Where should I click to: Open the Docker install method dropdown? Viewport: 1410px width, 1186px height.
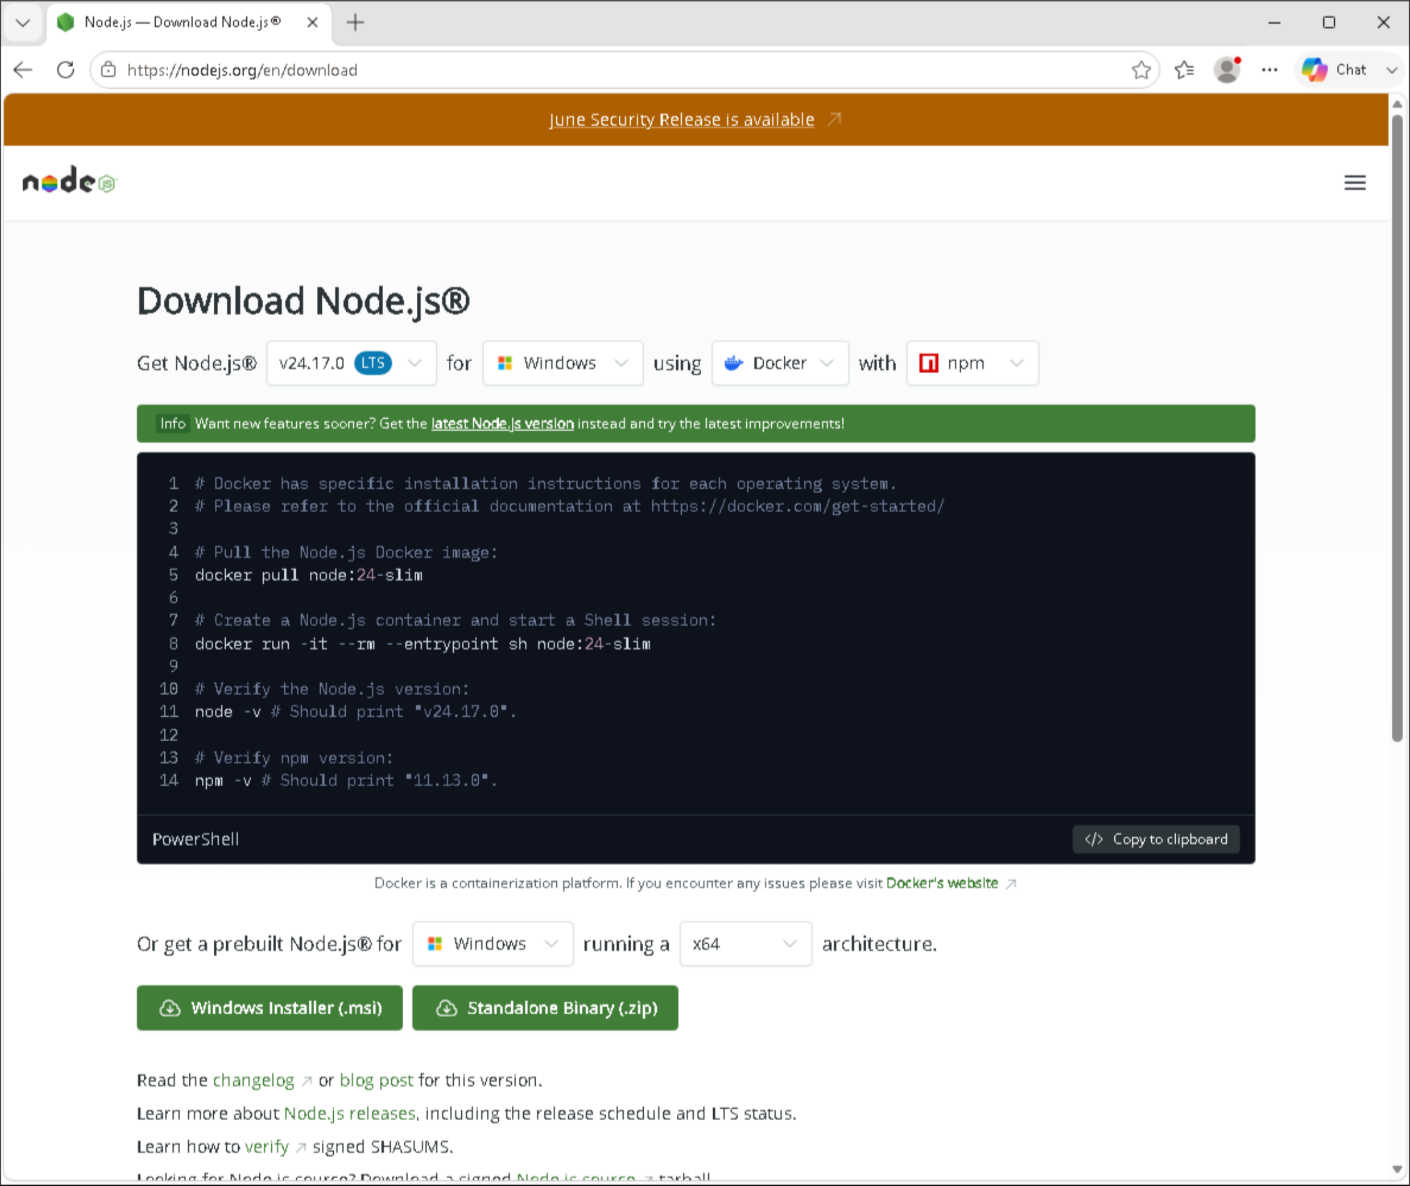click(x=779, y=363)
